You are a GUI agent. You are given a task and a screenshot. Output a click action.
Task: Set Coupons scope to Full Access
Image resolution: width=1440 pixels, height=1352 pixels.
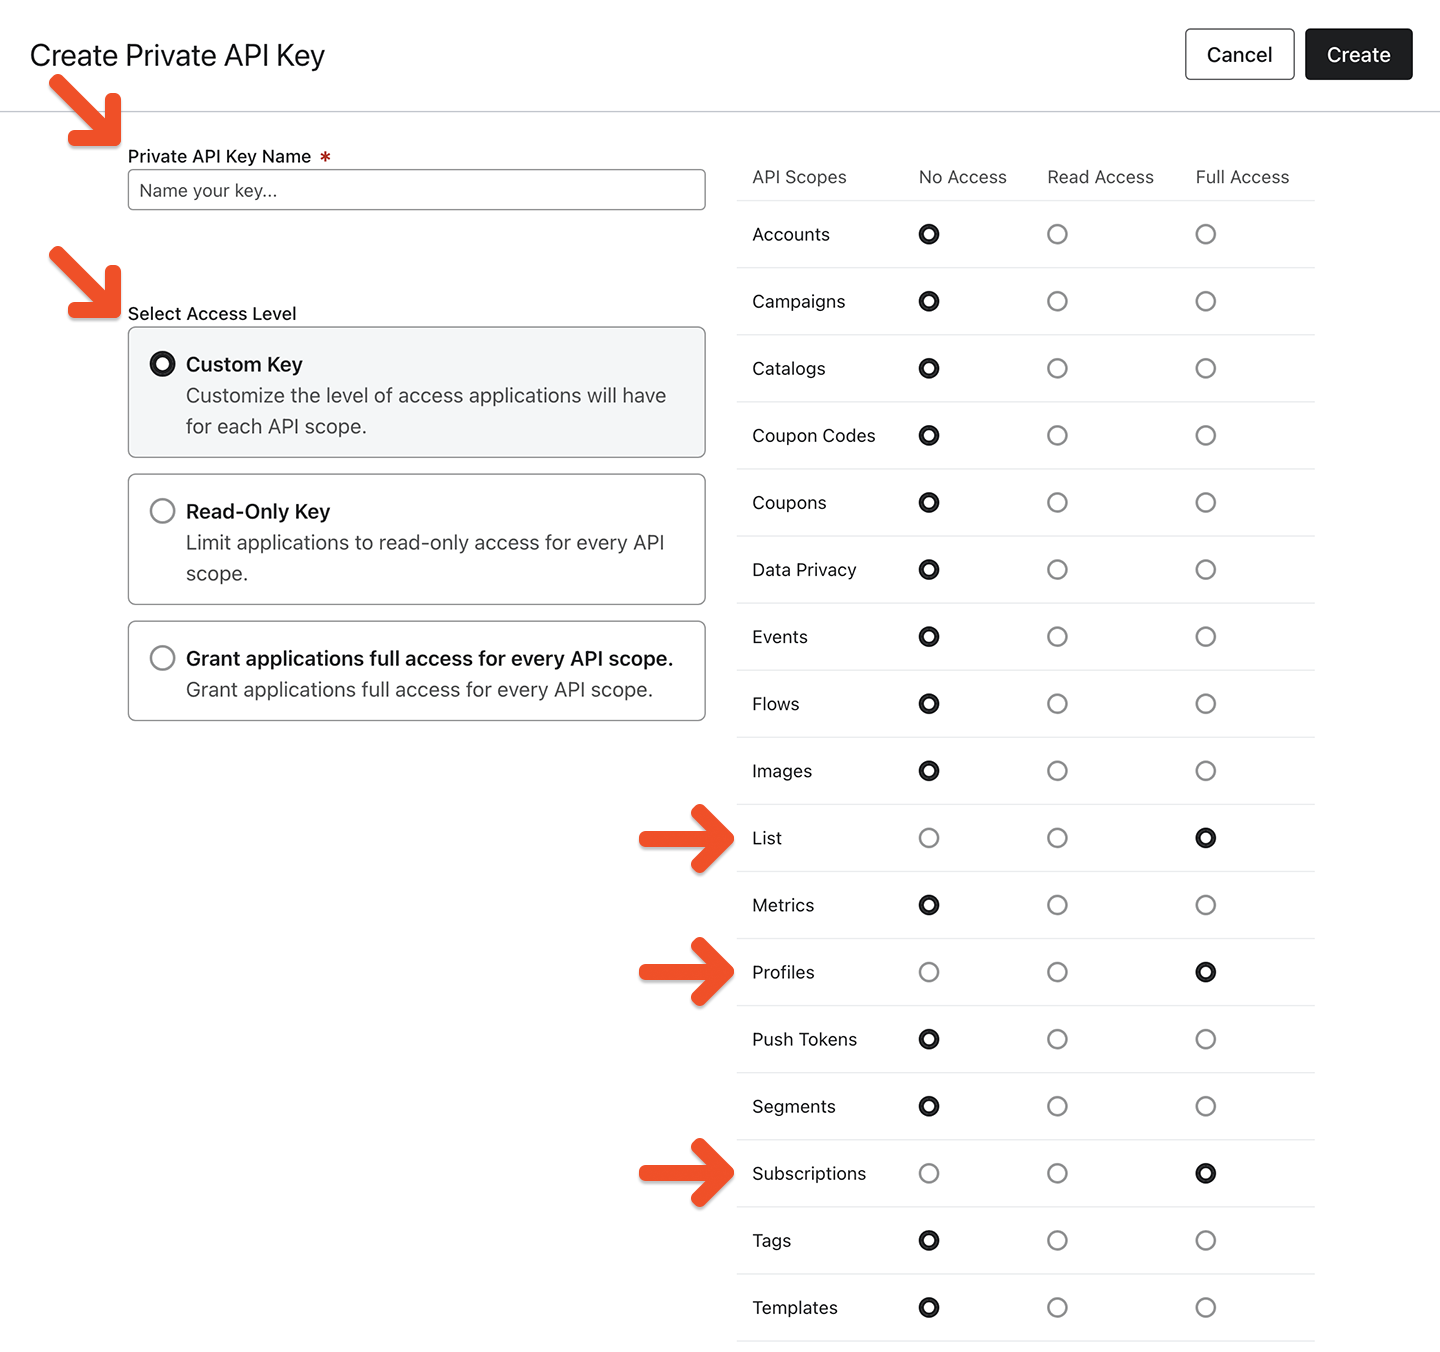(1206, 502)
